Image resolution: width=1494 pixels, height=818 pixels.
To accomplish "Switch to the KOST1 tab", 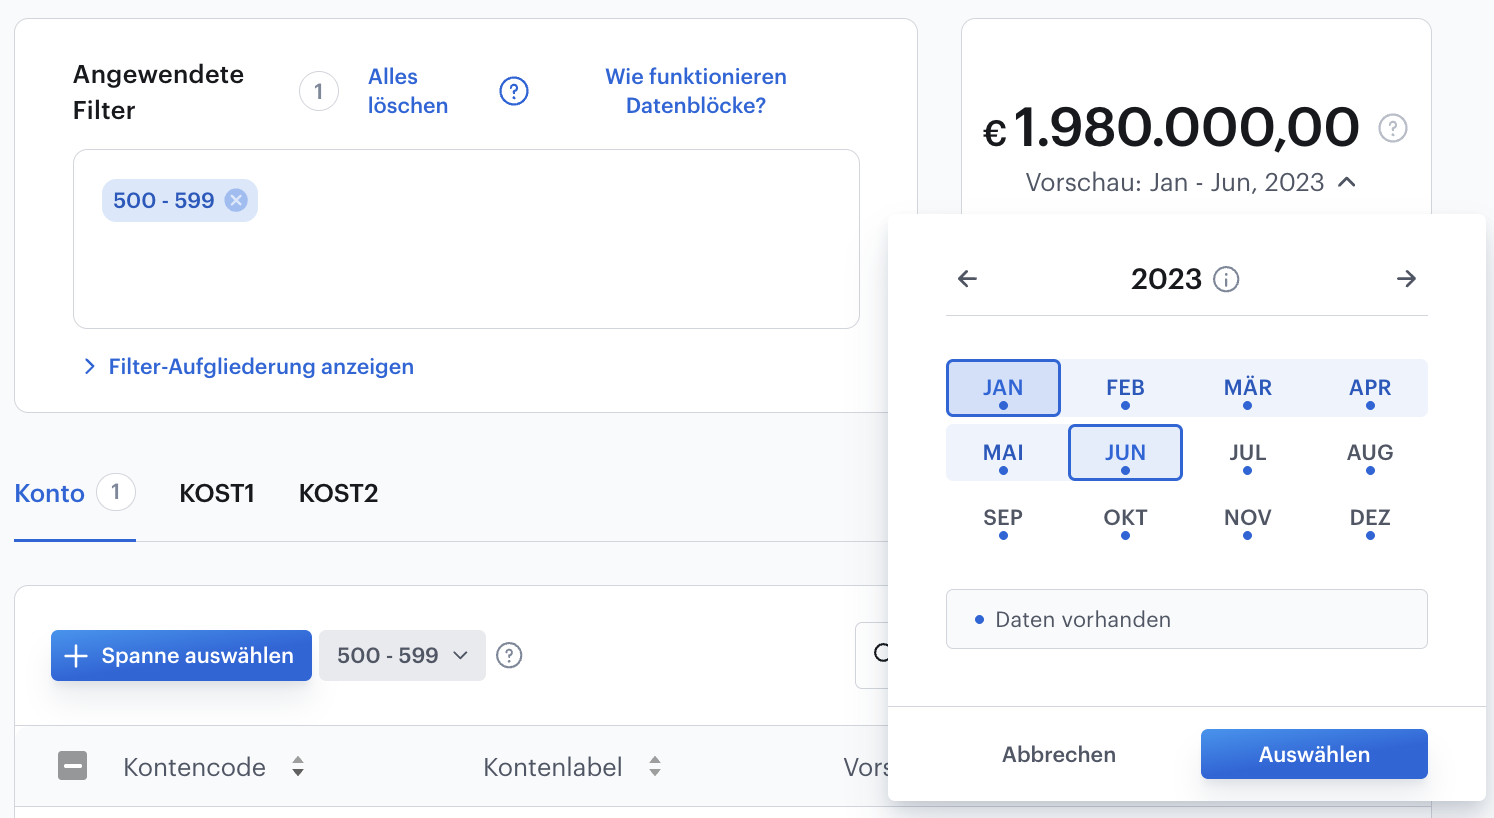I will [x=217, y=493].
